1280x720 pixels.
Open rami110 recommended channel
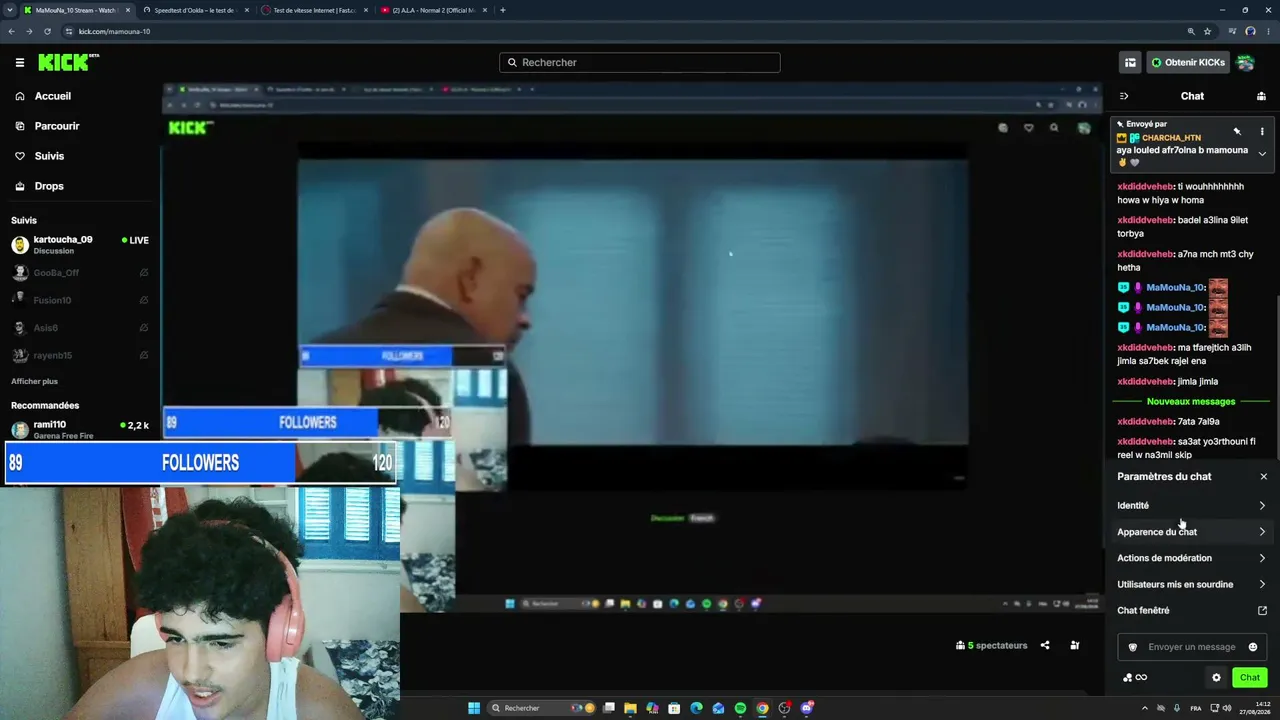click(x=80, y=428)
